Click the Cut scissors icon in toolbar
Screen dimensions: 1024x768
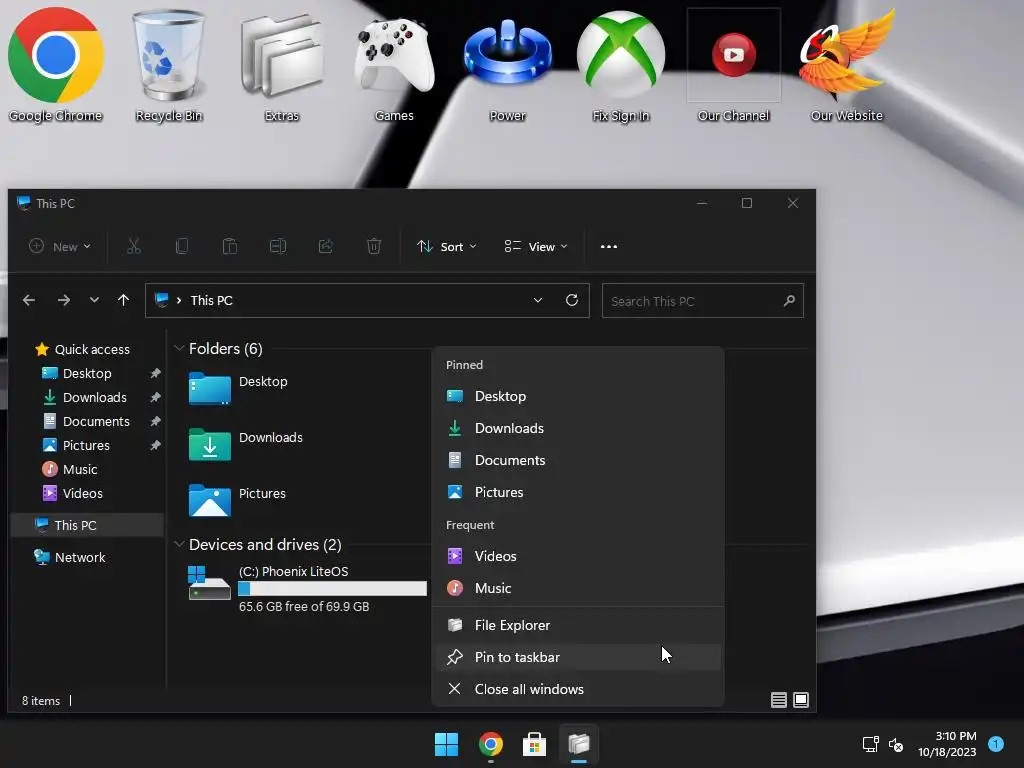click(134, 246)
